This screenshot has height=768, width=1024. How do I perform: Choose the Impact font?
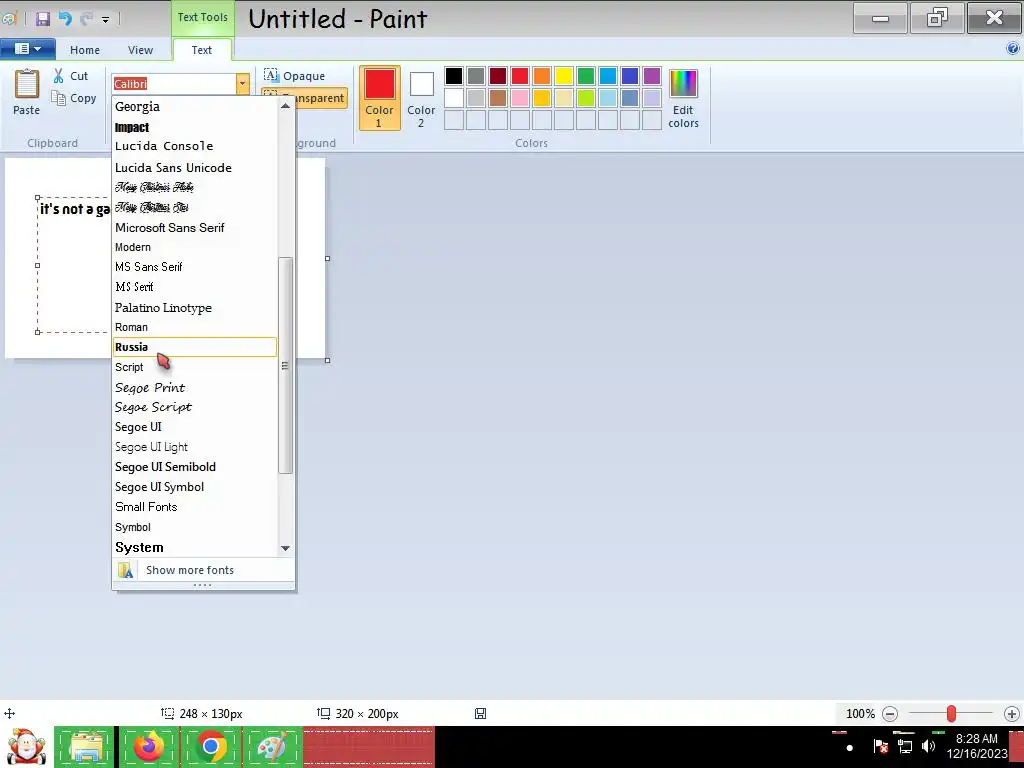195,127
